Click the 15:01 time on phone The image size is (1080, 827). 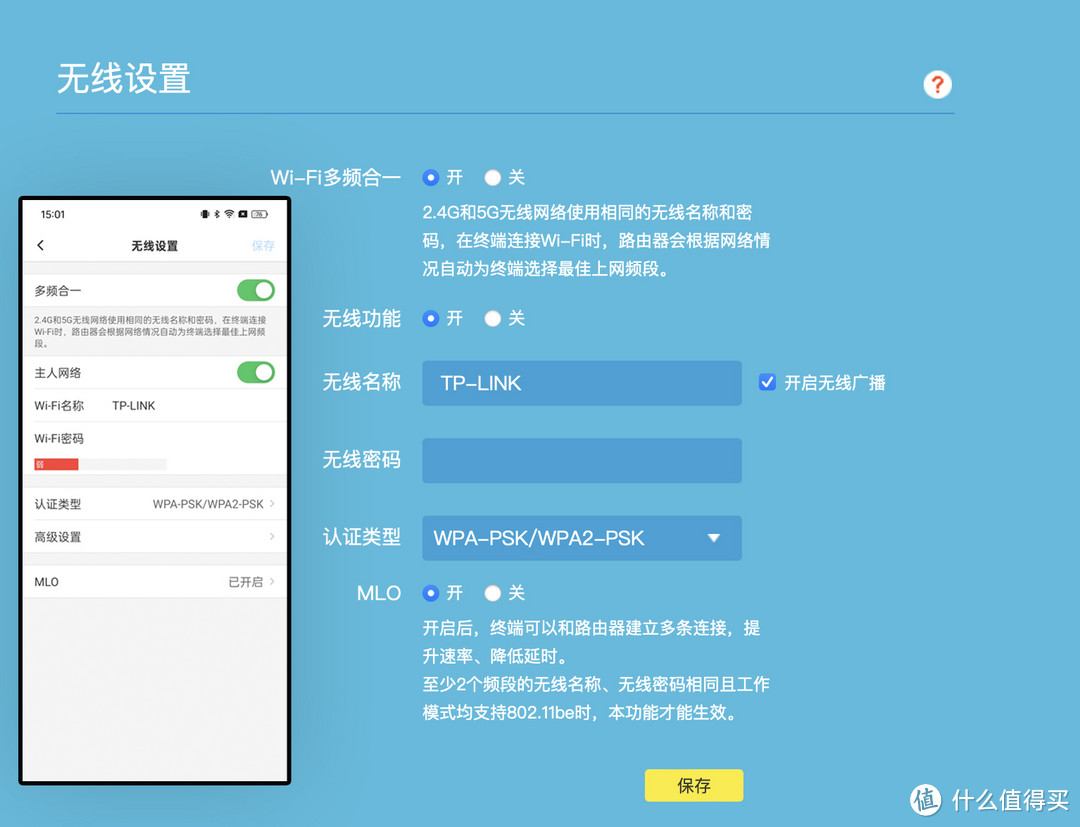point(52,214)
